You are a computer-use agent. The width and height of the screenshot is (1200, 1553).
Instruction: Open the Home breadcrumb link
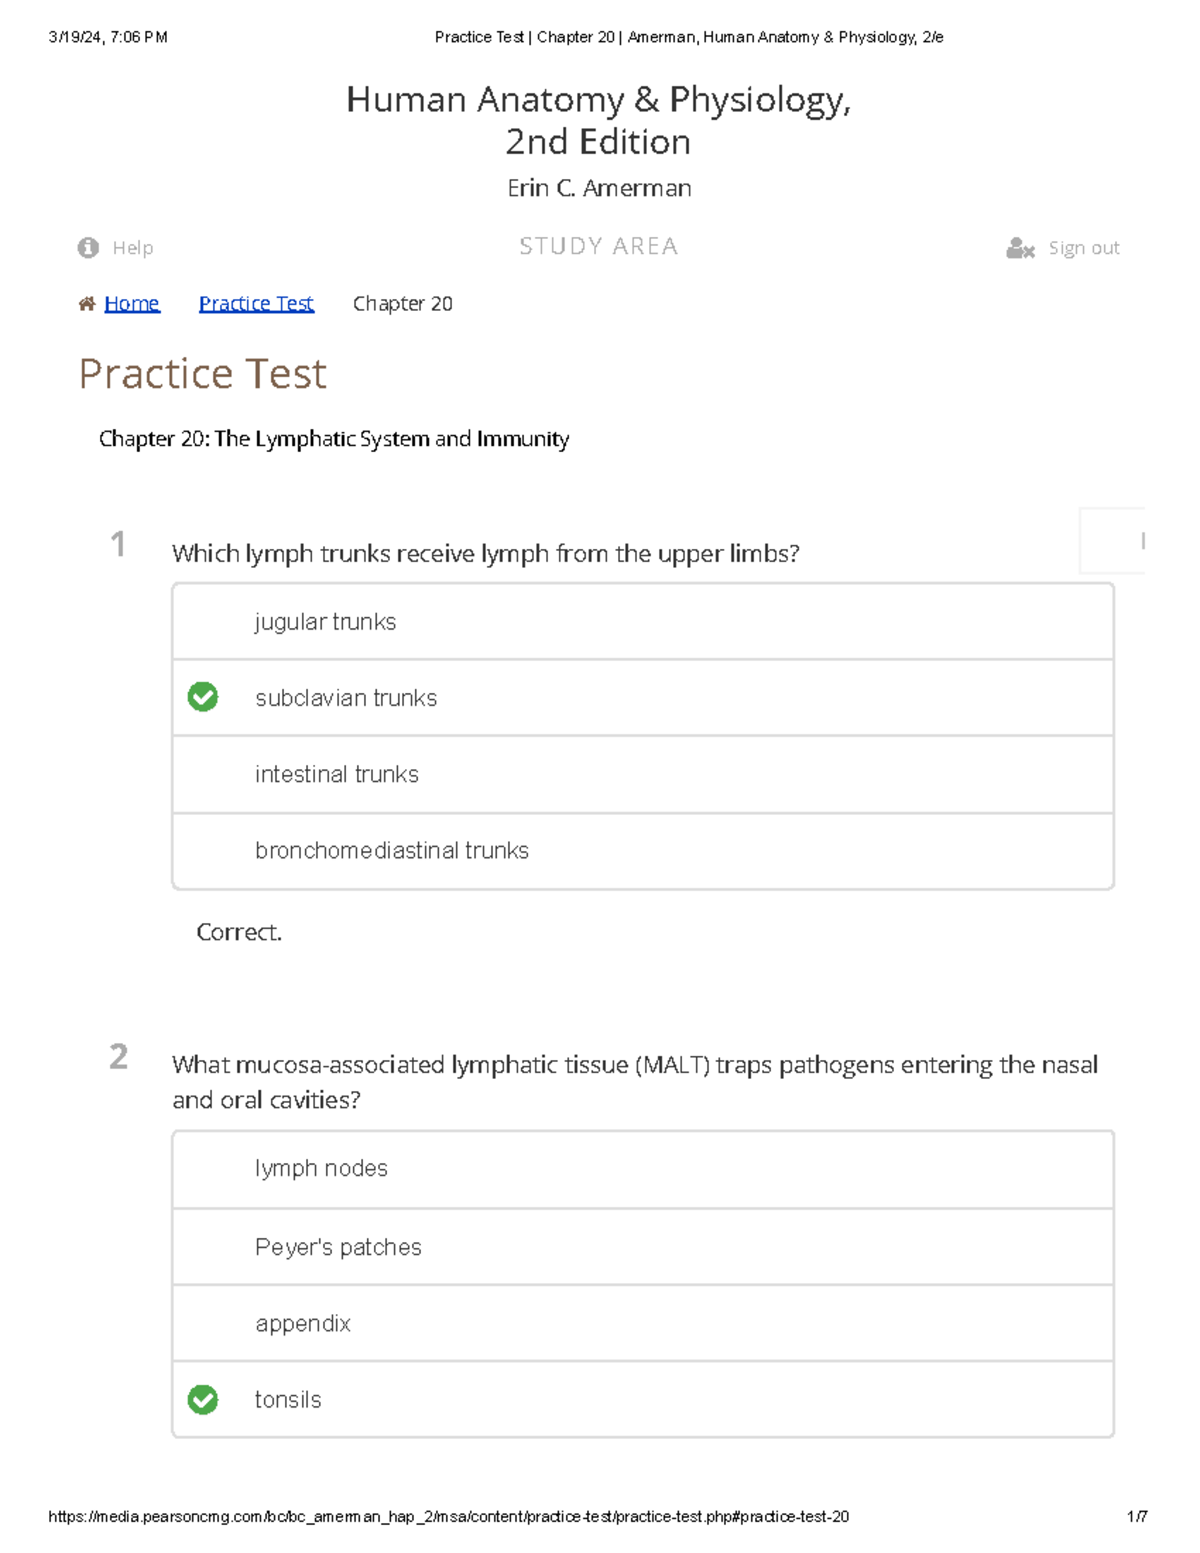pyautogui.click(x=131, y=303)
